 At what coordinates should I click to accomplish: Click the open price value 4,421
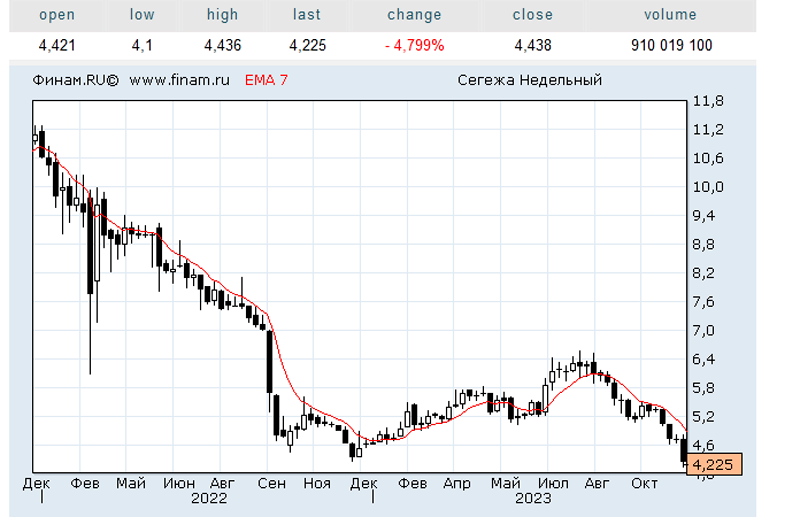pyautogui.click(x=55, y=45)
